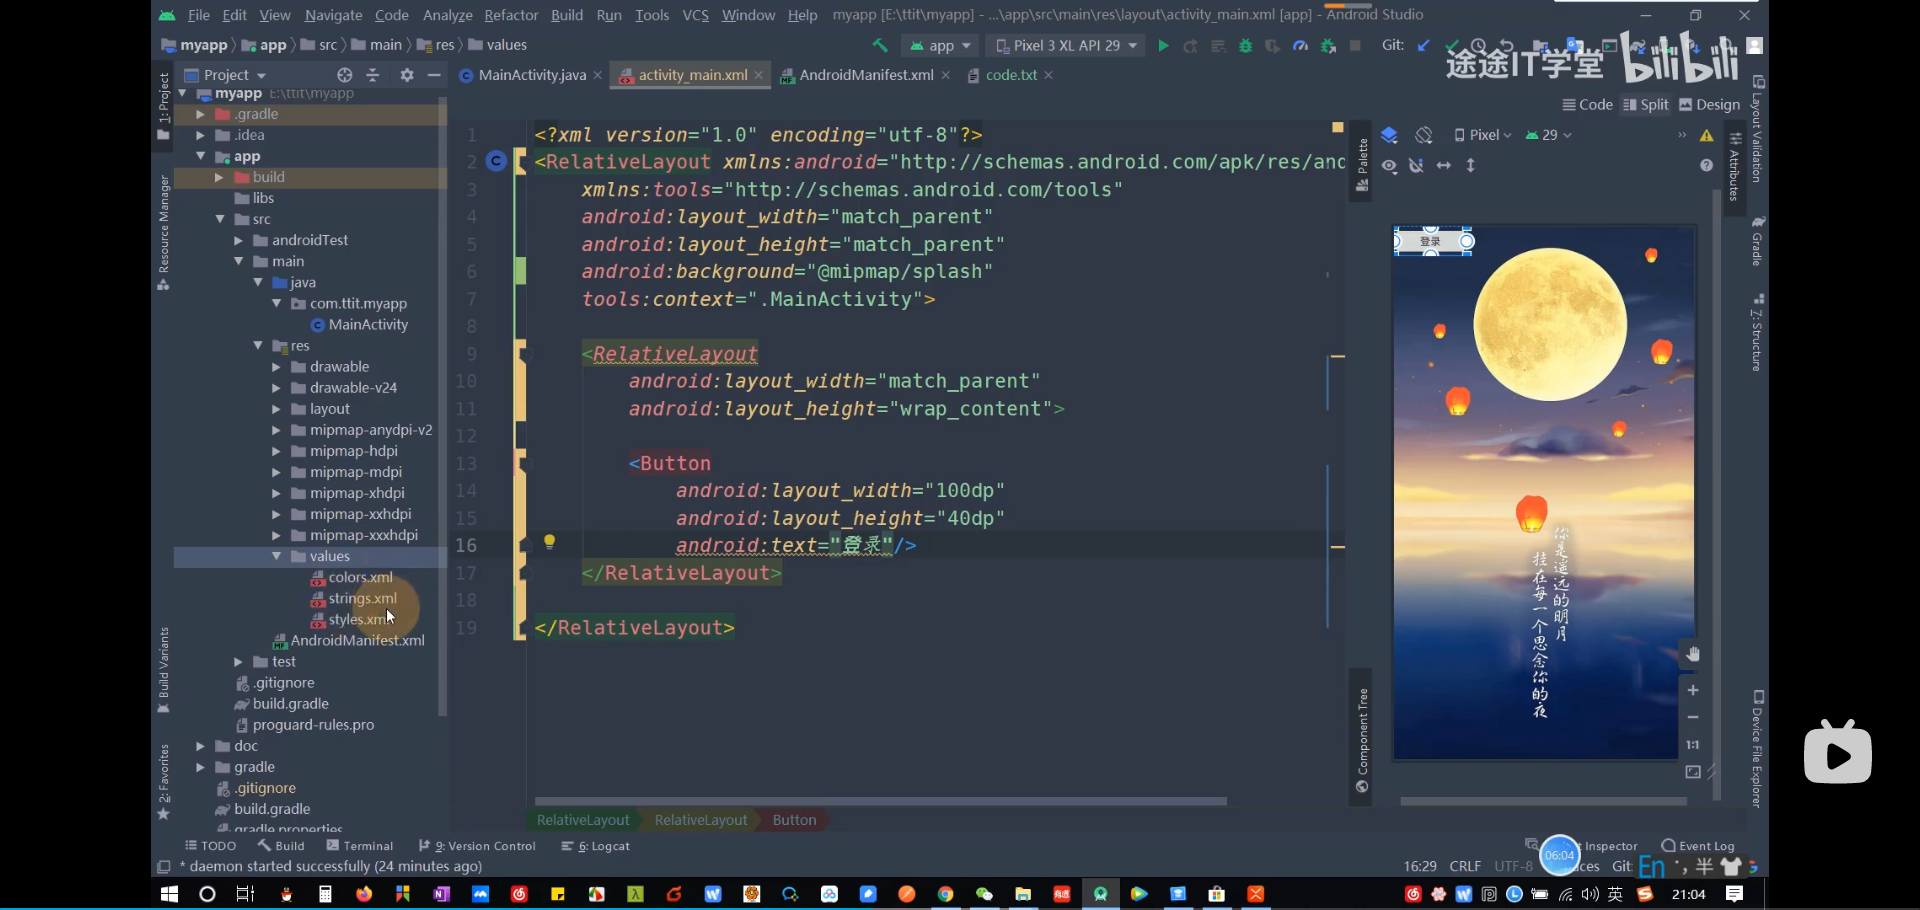Open the VCS menu

(695, 15)
